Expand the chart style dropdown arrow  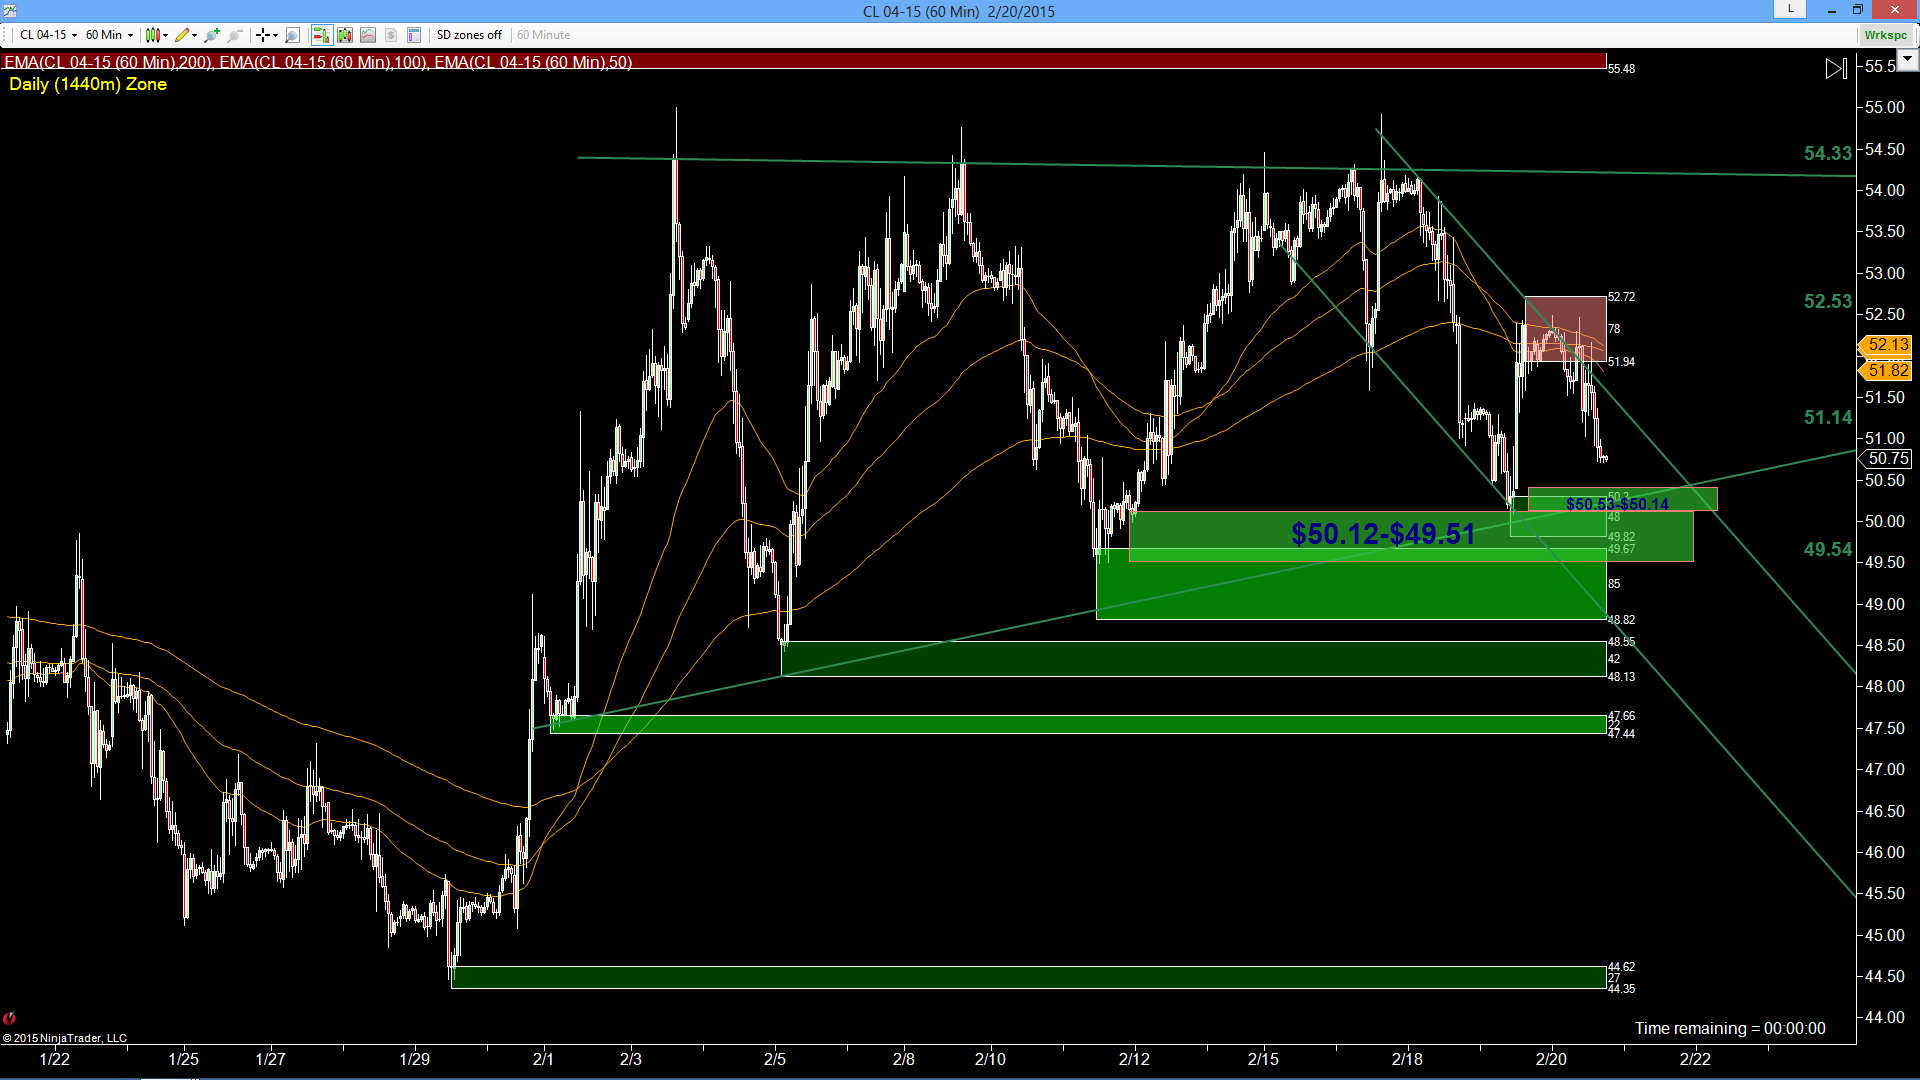pyautogui.click(x=165, y=35)
